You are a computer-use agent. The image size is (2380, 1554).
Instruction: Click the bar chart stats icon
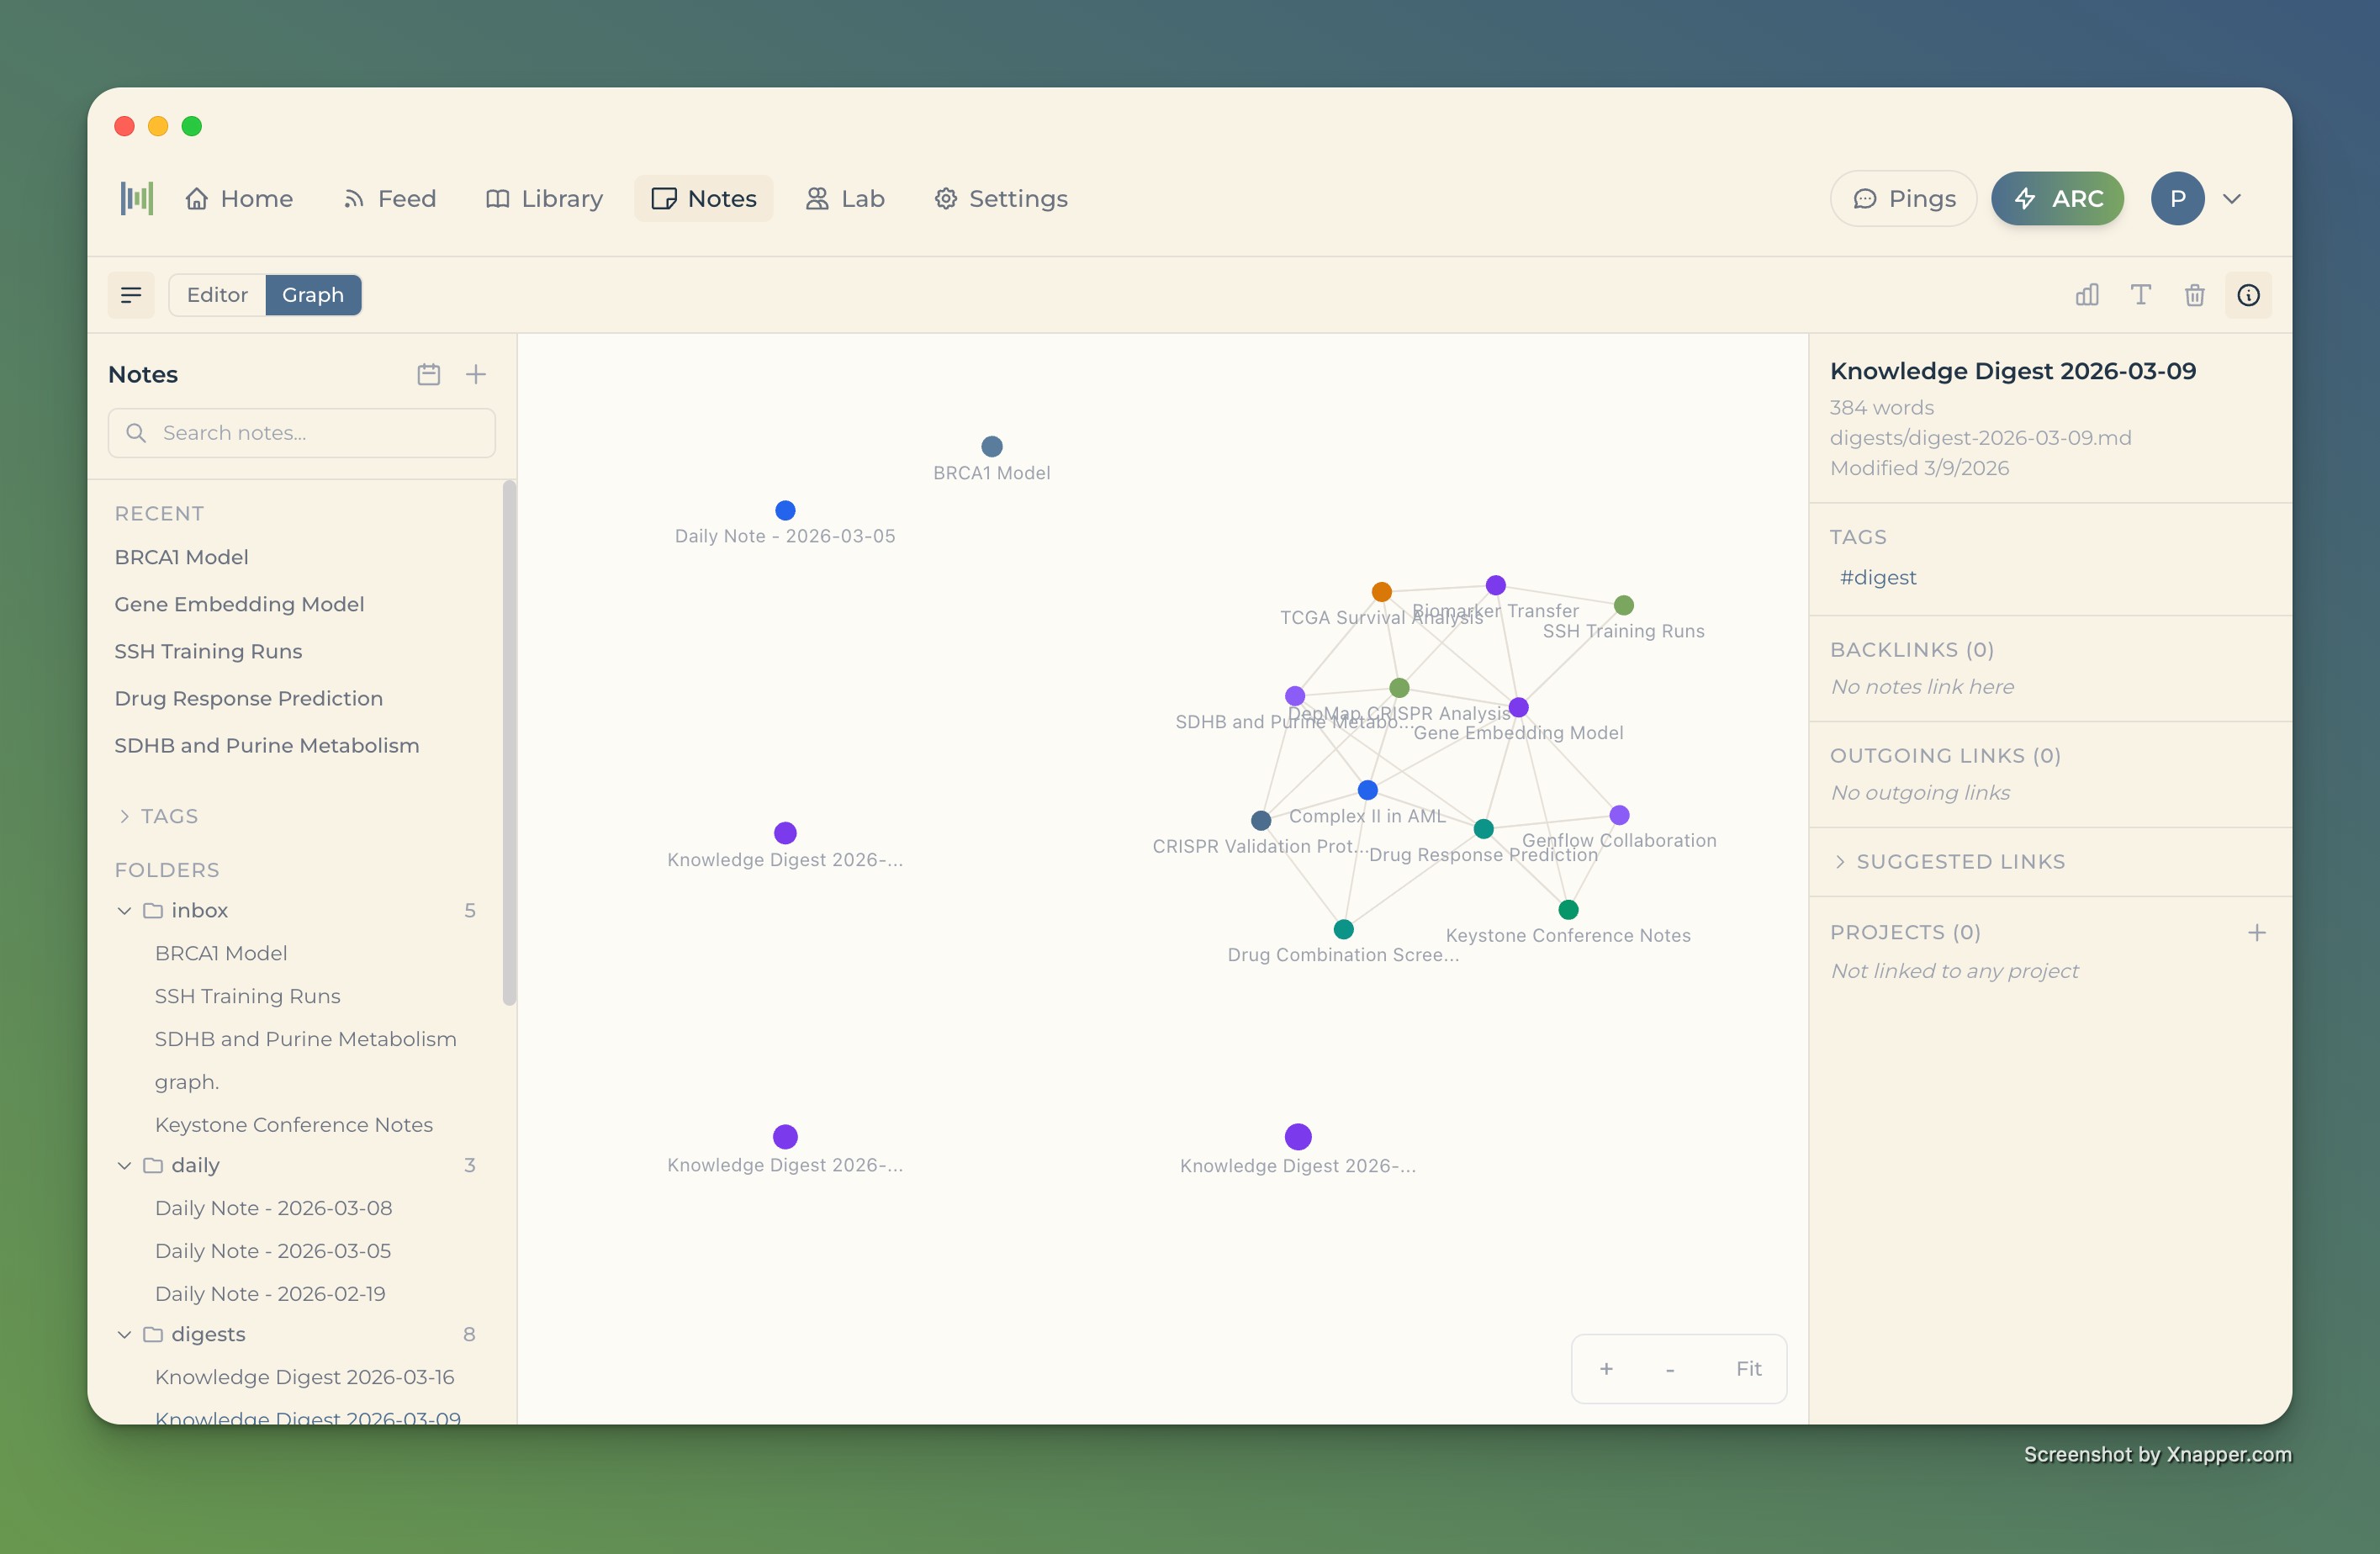coord(2086,295)
